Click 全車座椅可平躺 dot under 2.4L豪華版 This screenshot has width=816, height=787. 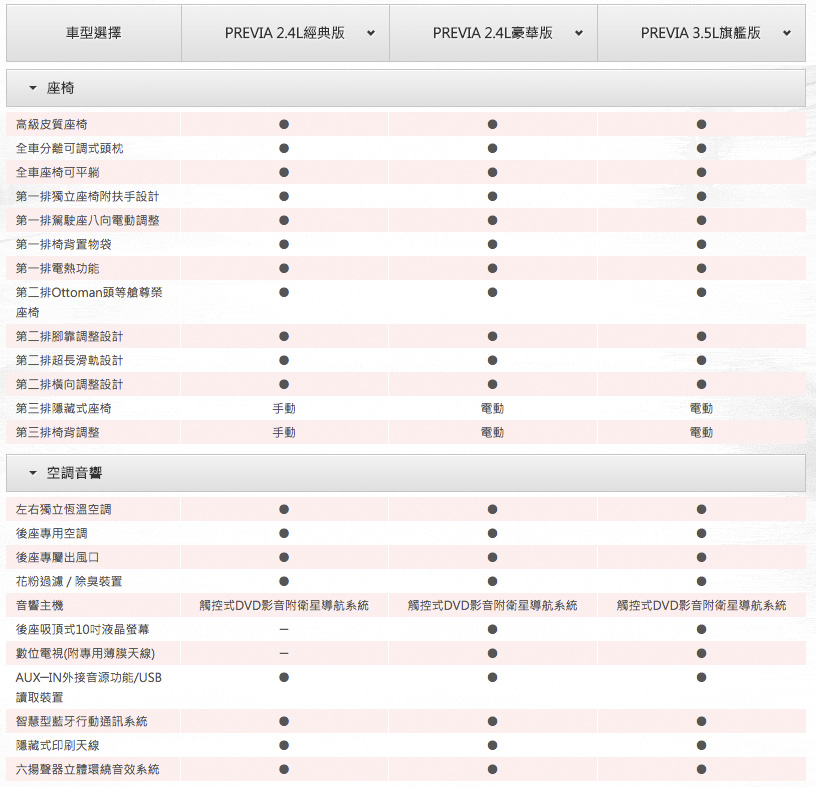point(492,172)
